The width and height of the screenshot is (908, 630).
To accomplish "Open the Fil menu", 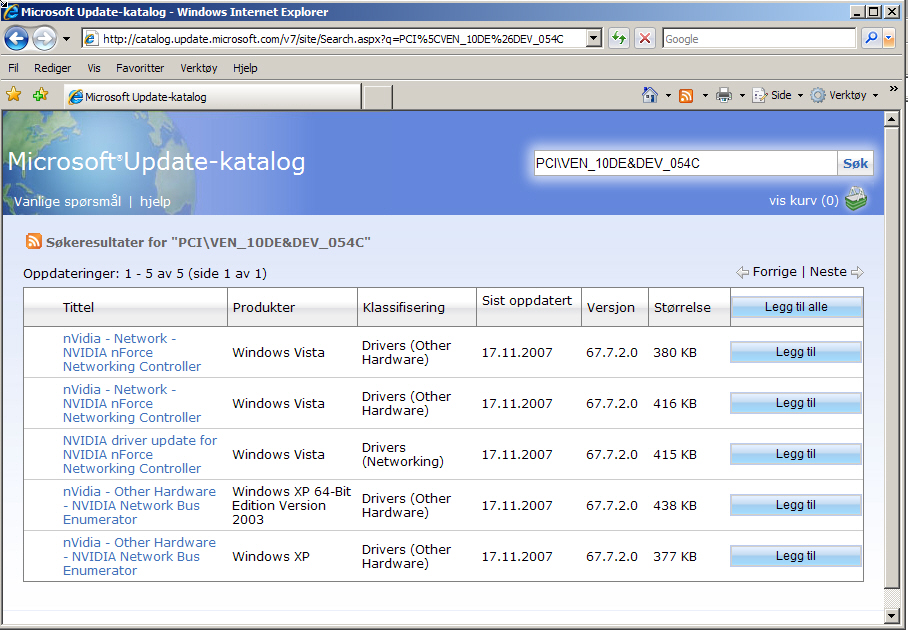I will coord(13,68).
